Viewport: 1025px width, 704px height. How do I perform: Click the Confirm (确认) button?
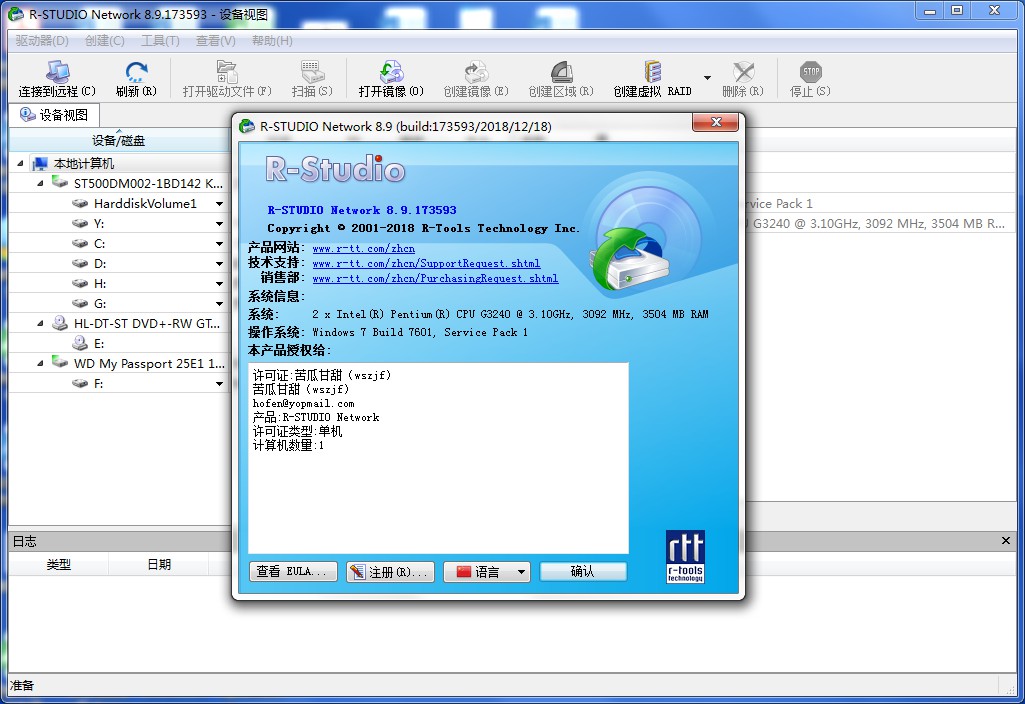[x=582, y=571]
